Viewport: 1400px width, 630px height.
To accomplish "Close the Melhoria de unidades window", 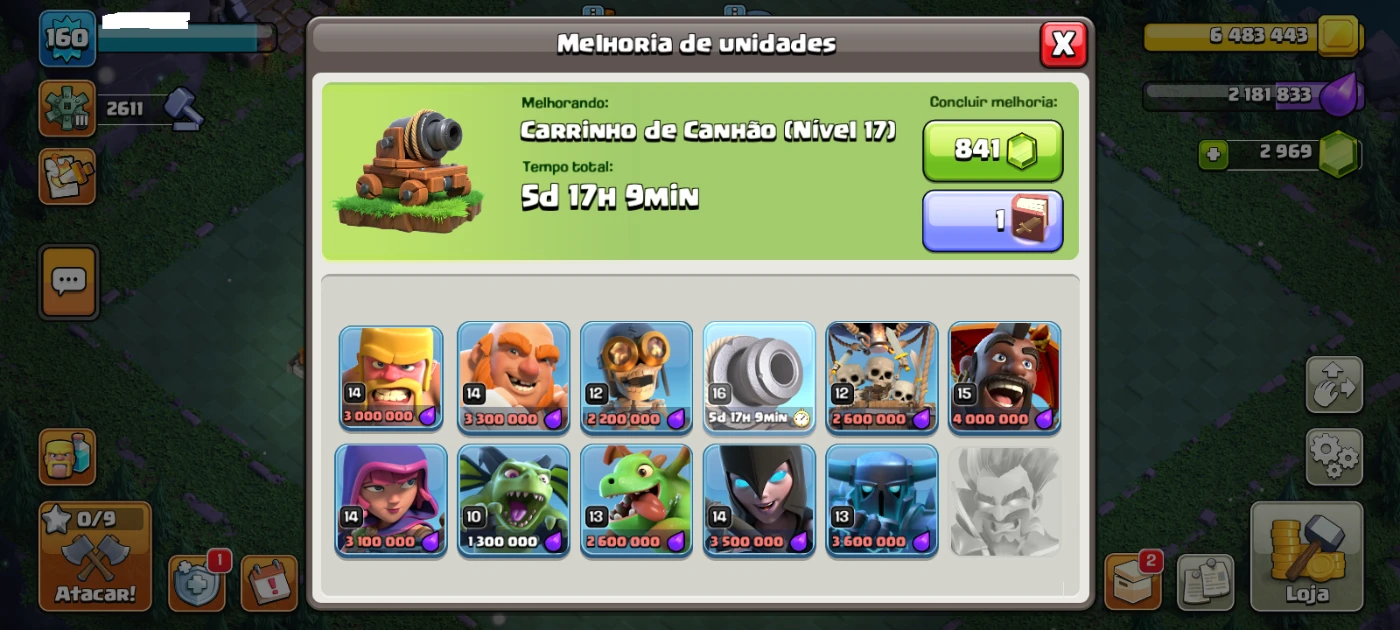I will [x=1063, y=44].
